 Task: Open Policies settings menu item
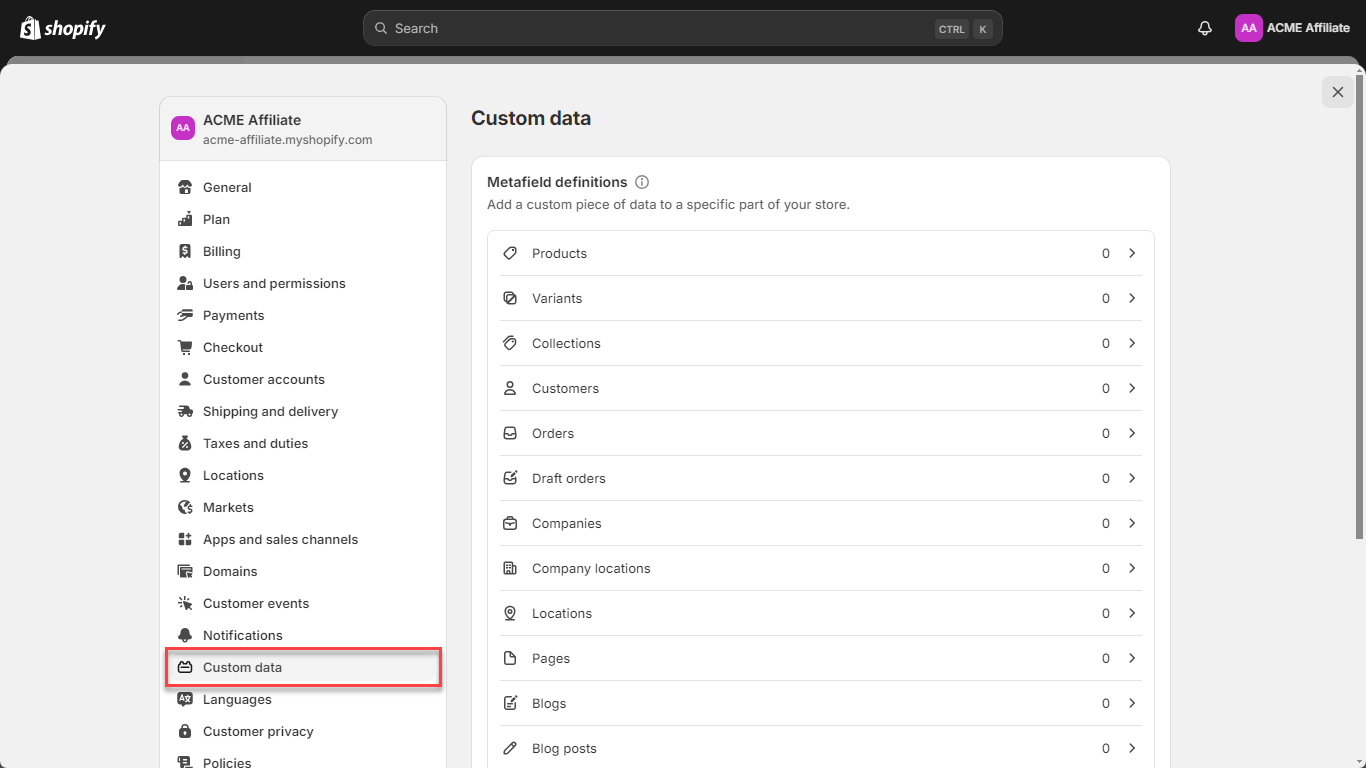pos(303,761)
